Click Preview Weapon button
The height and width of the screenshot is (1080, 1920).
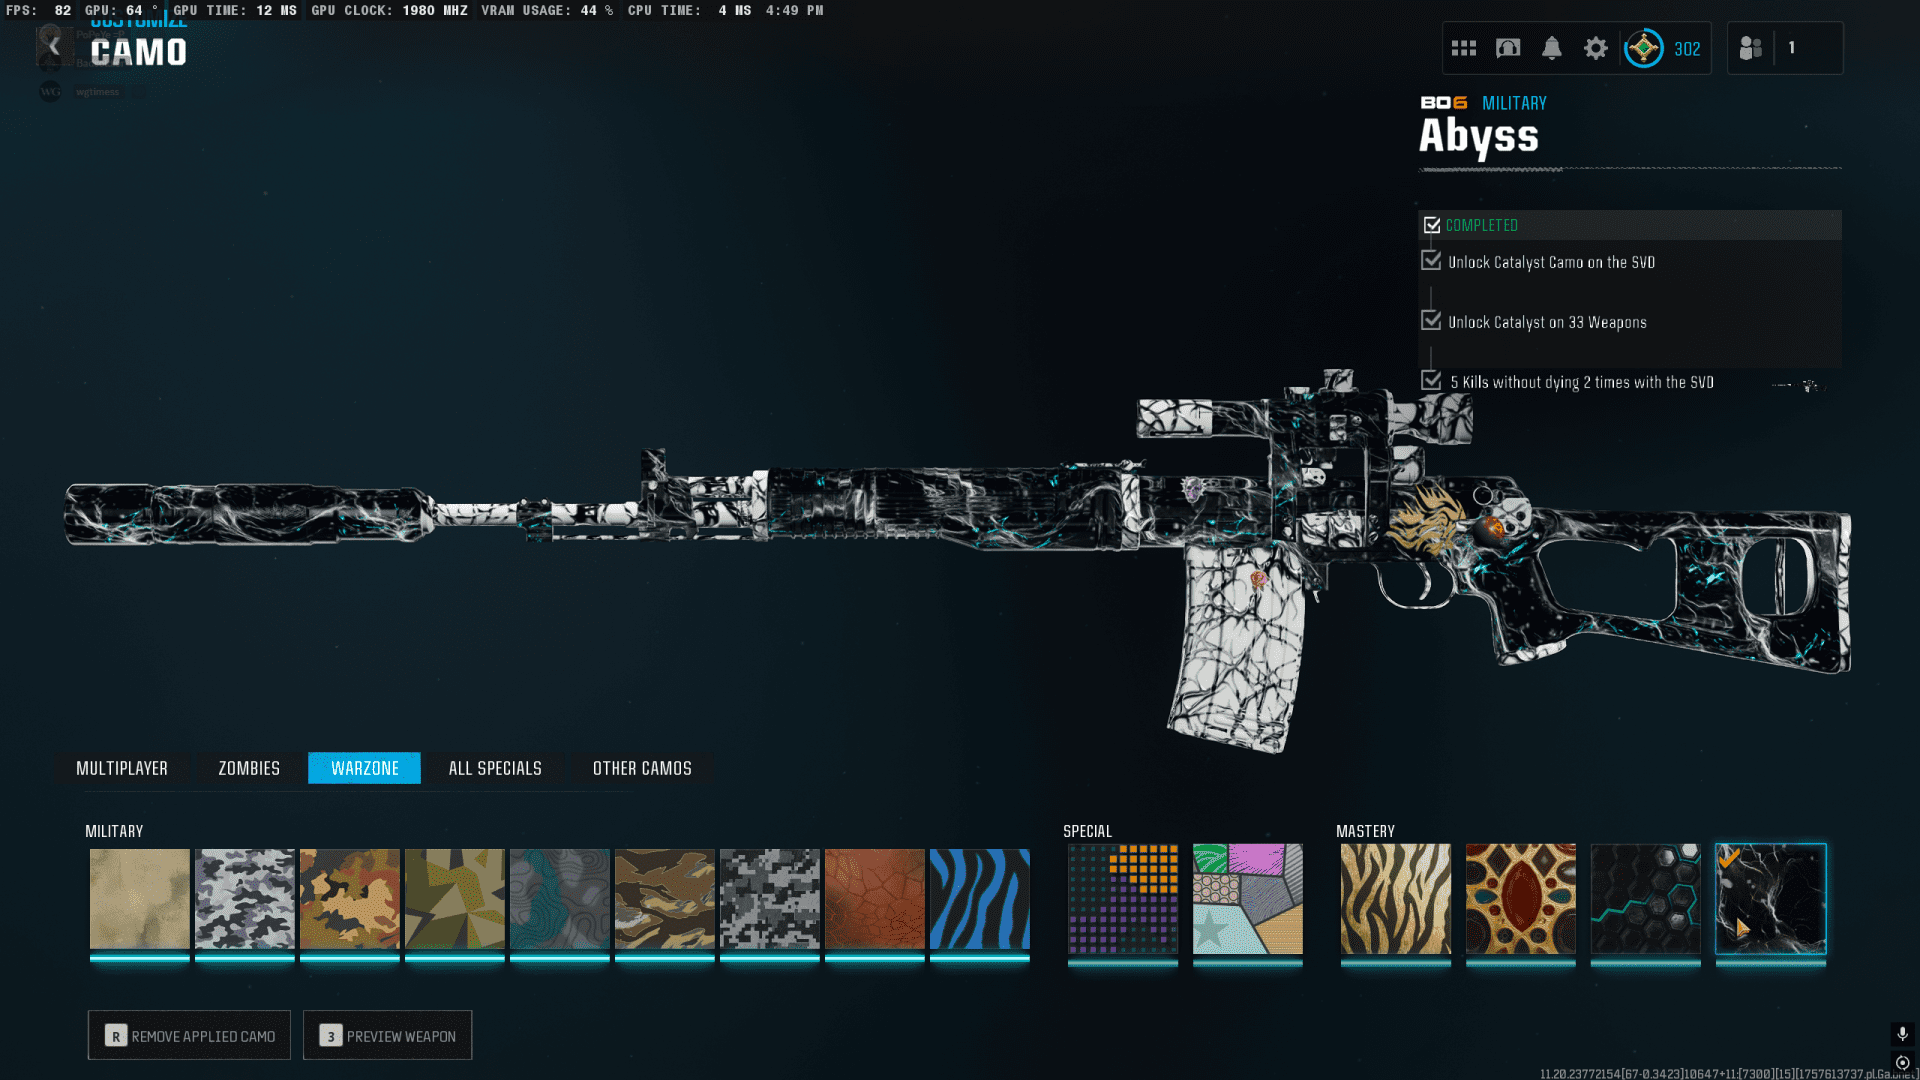click(387, 1036)
